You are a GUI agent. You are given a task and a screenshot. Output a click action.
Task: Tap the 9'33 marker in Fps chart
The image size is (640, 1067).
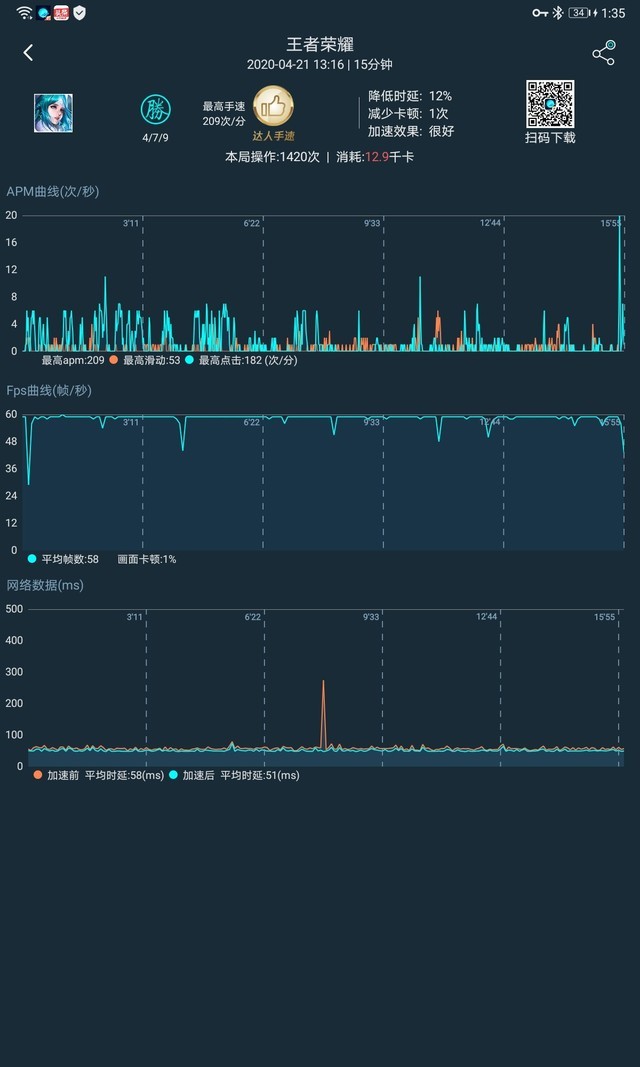point(371,423)
